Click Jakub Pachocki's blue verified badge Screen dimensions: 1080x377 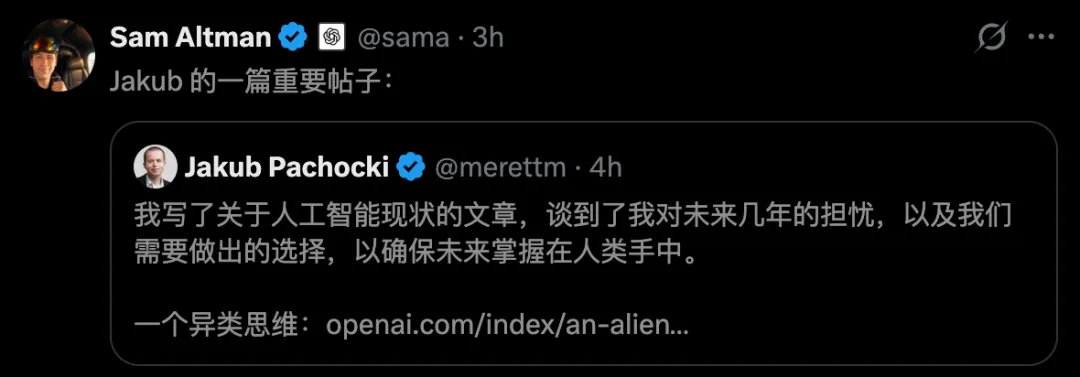click(411, 167)
